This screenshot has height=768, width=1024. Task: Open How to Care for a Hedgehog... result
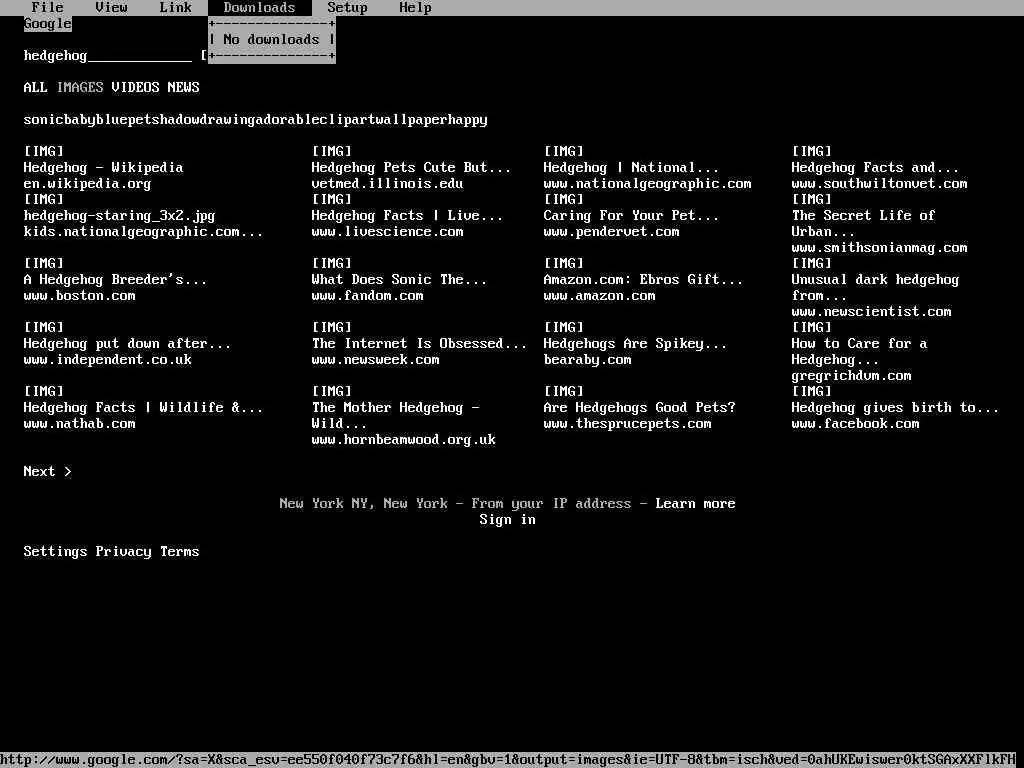859,351
